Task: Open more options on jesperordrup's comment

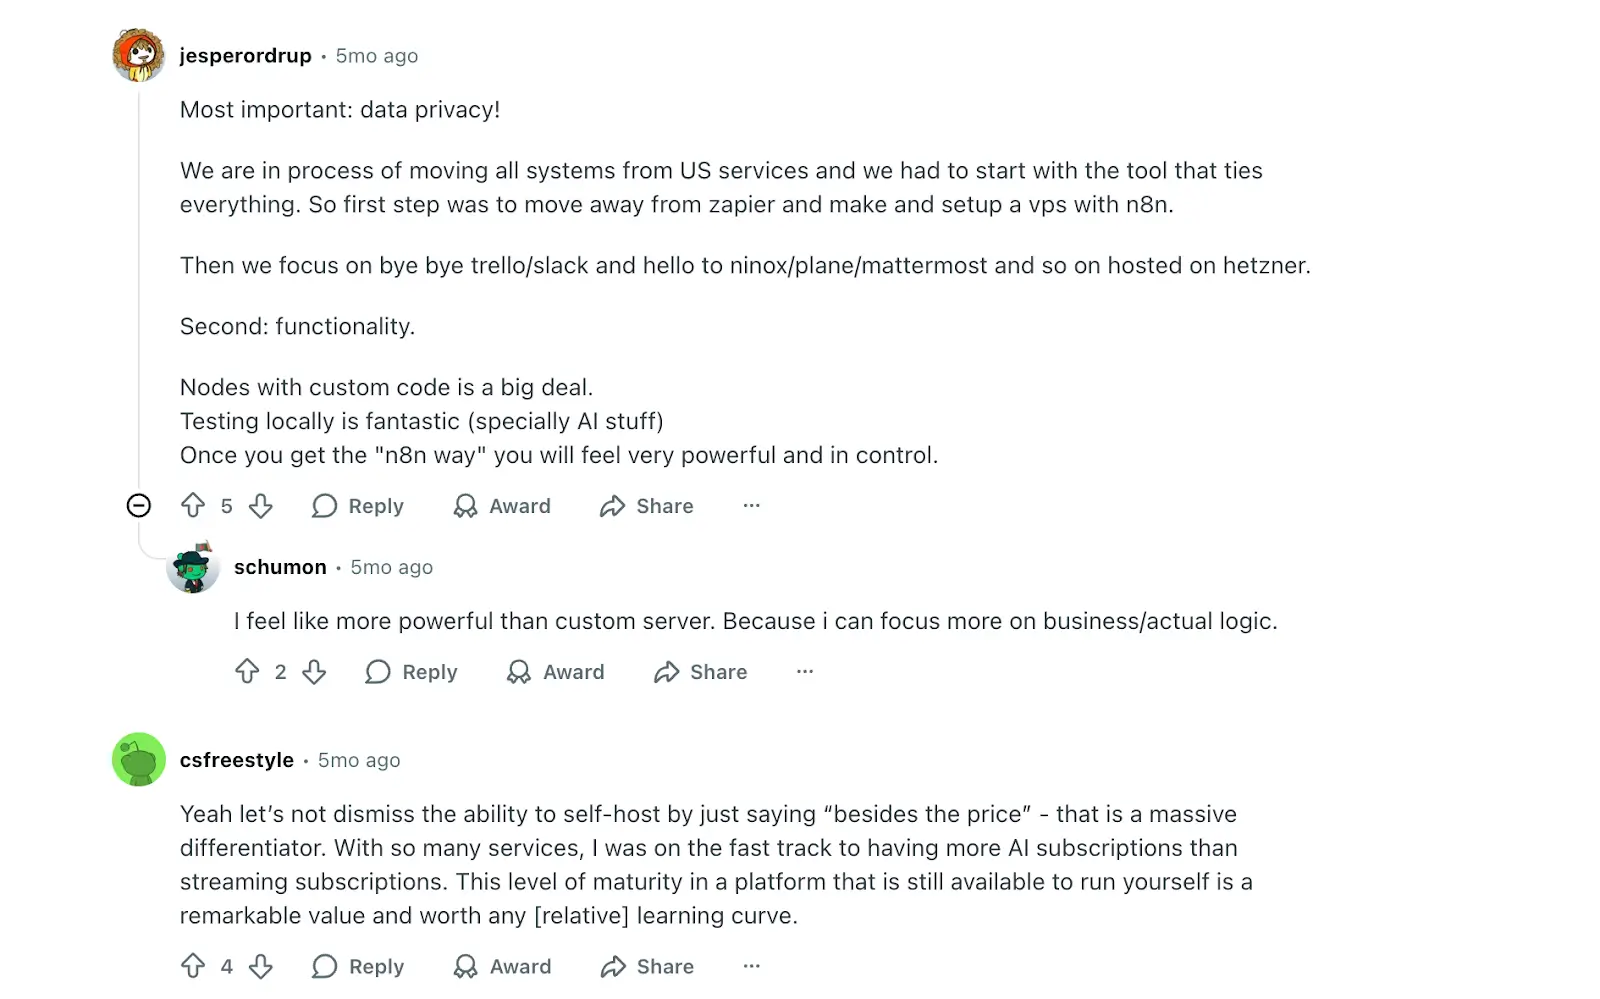Action: tap(751, 506)
